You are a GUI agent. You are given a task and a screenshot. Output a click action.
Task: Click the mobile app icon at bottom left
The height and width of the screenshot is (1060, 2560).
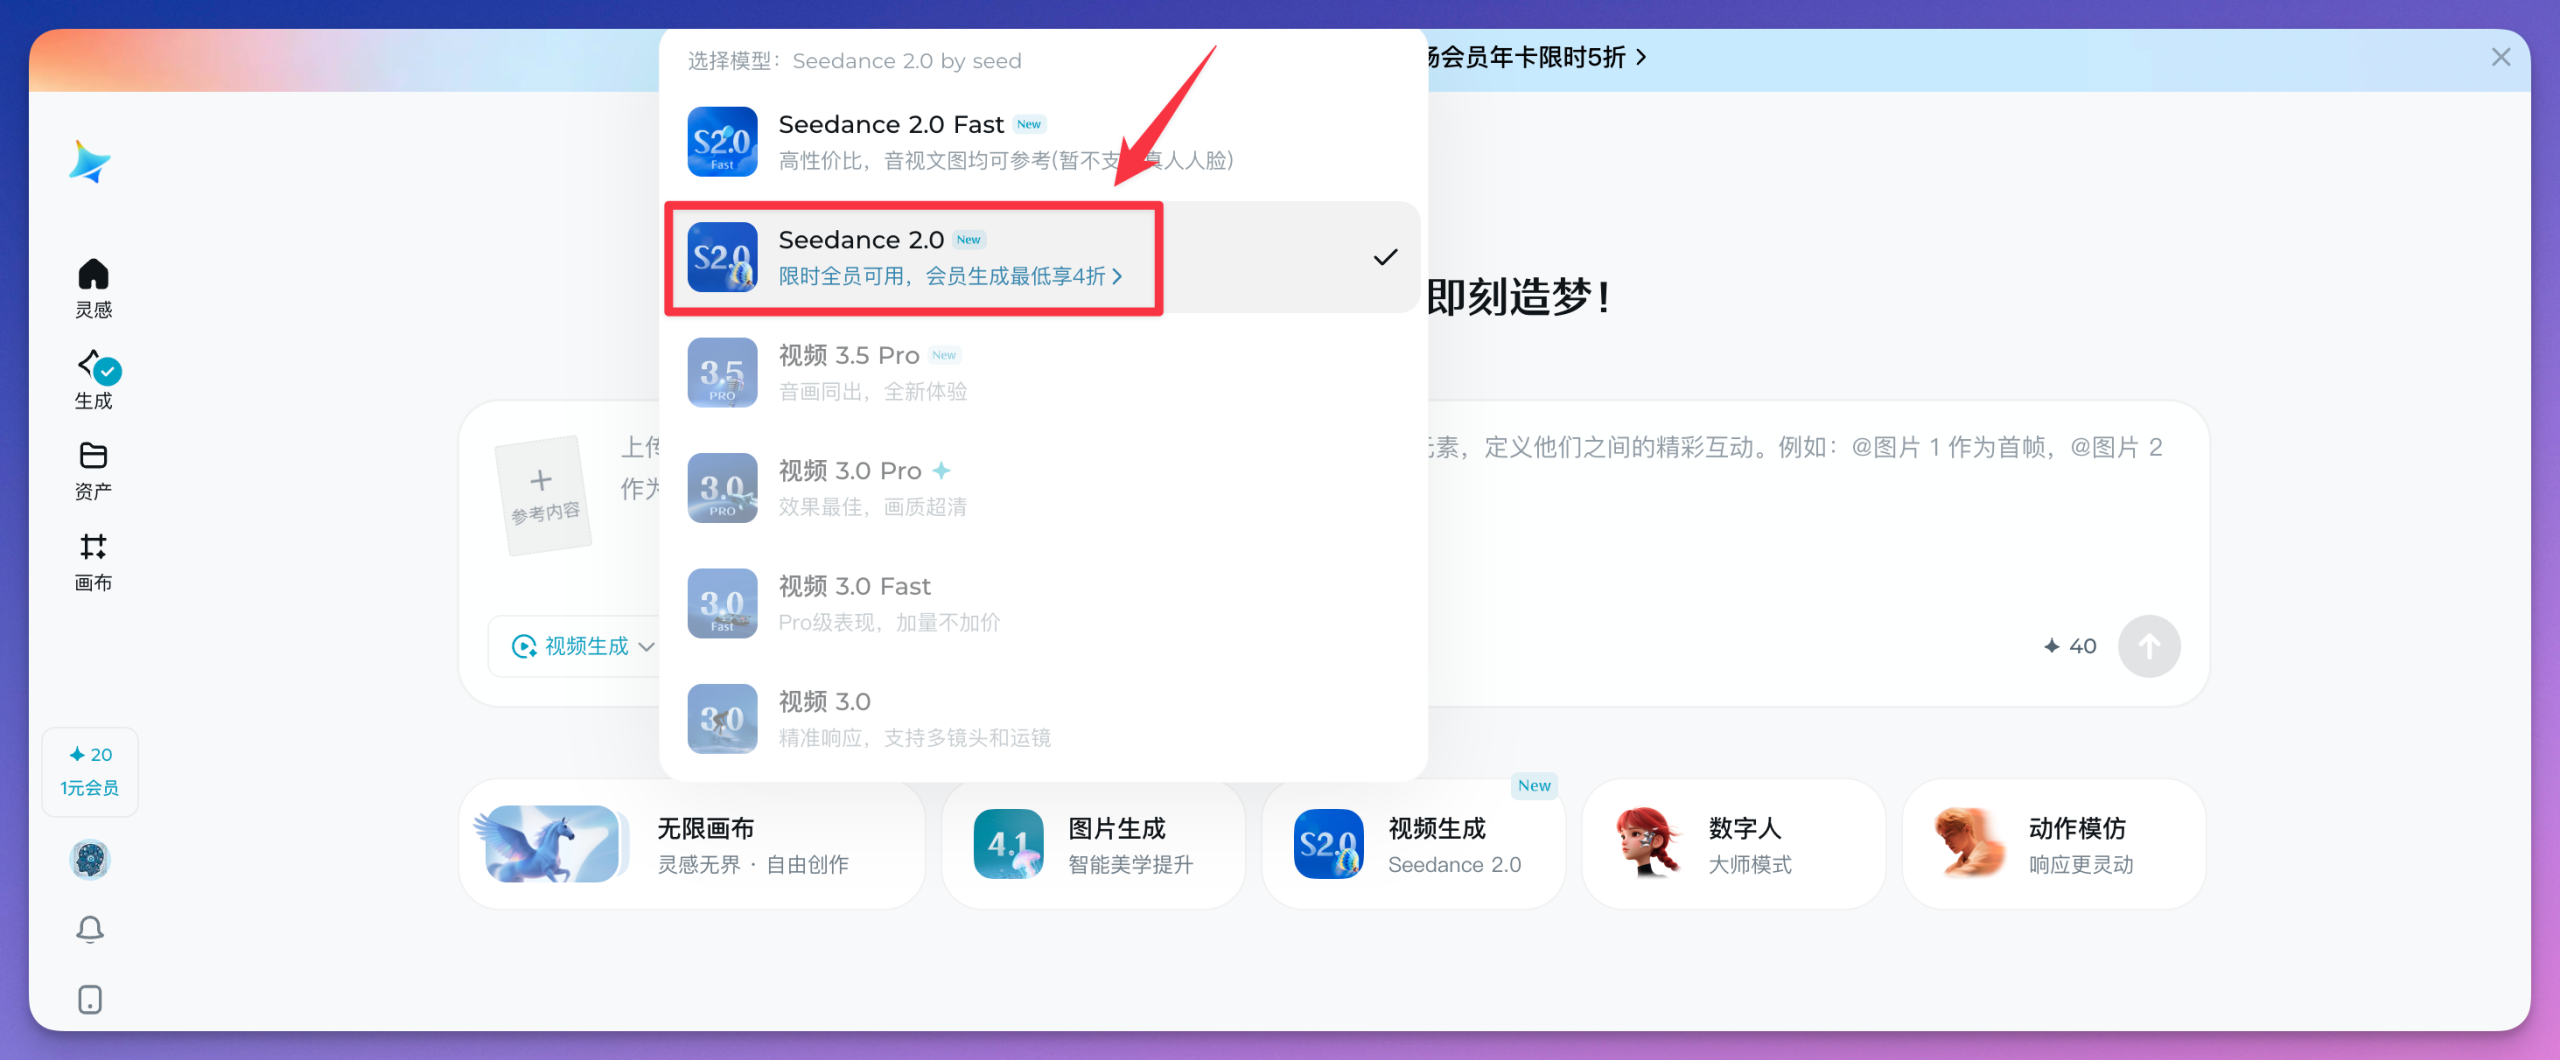pos(89,998)
